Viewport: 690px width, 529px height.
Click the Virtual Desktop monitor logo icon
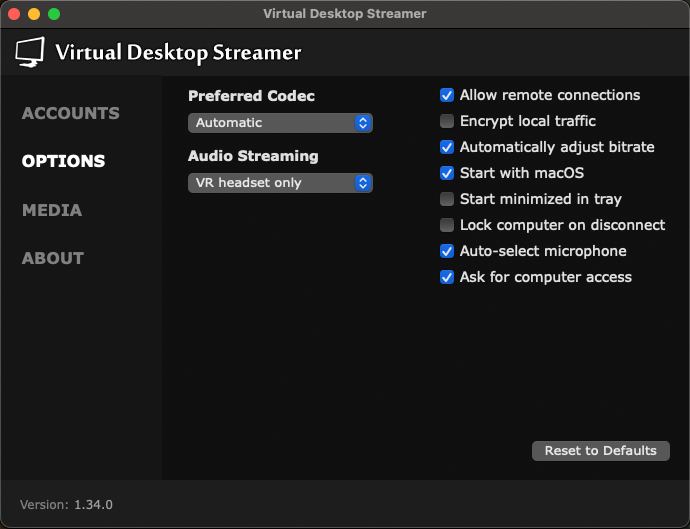tap(29, 52)
